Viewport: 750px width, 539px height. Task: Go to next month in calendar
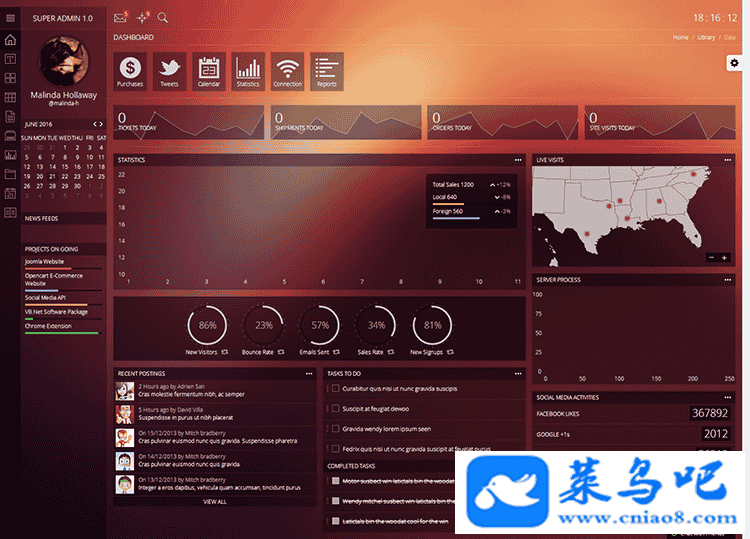click(101, 124)
